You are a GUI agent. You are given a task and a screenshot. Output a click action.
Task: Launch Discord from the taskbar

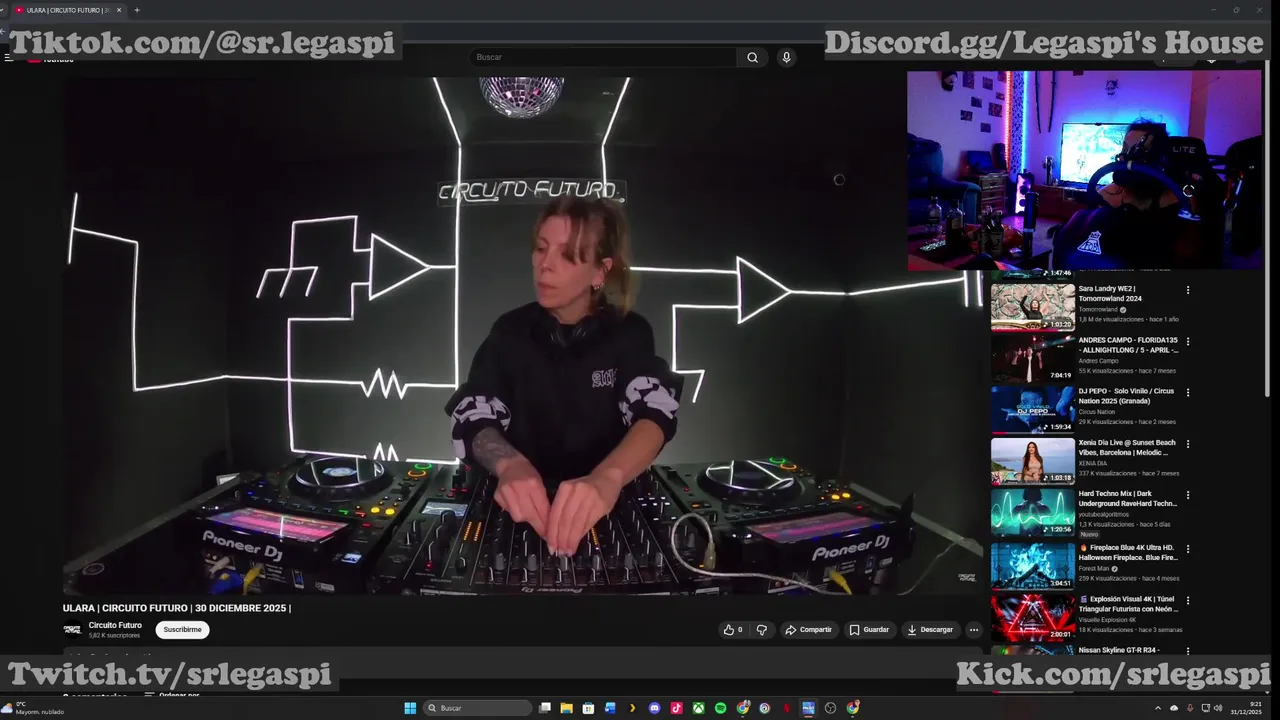click(655, 708)
